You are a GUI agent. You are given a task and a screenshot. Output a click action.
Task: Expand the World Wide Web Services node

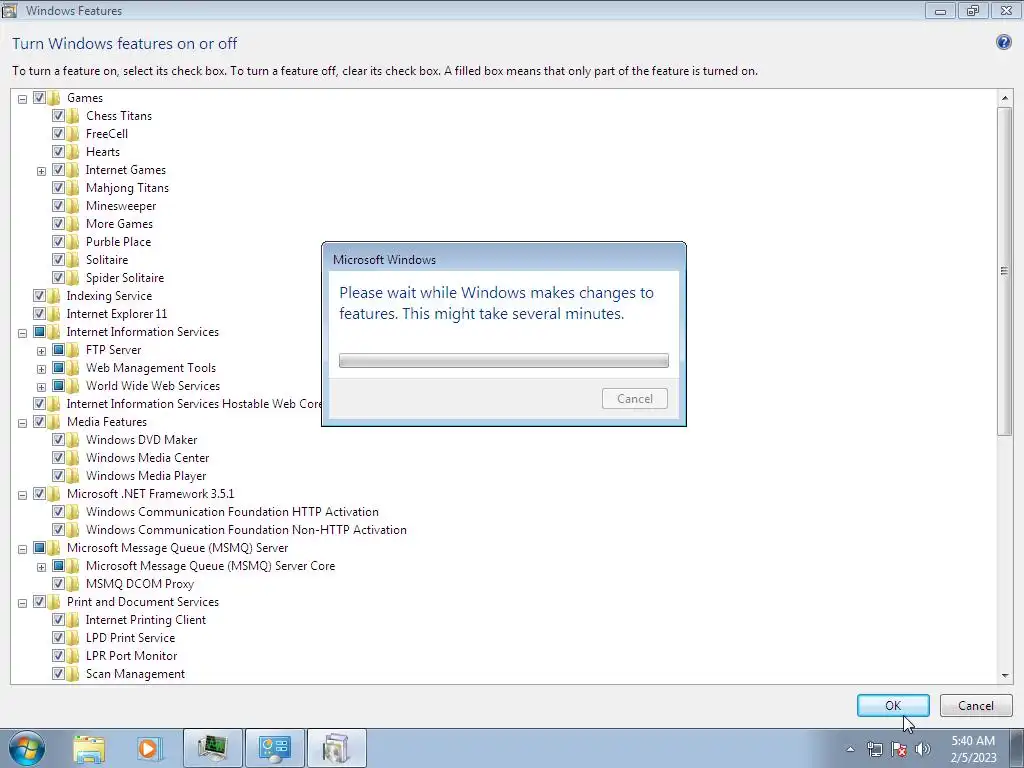pyautogui.click(x=41, y=387)
